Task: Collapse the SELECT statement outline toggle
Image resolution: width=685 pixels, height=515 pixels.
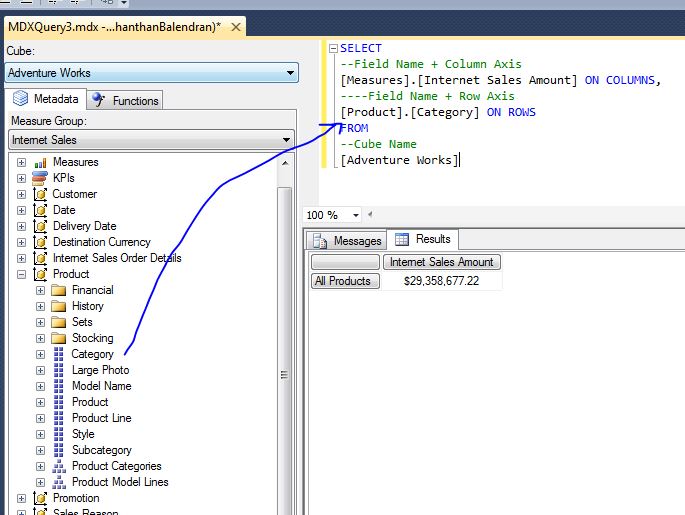Action: tap(333, 48)
